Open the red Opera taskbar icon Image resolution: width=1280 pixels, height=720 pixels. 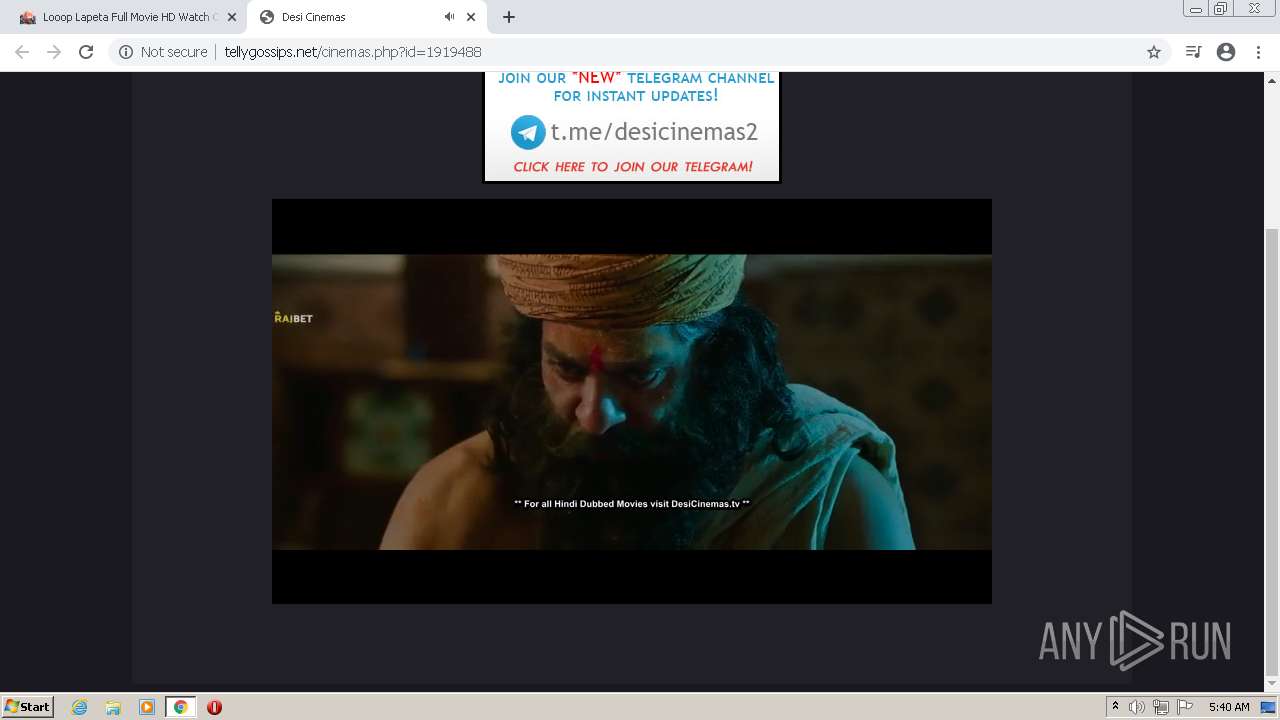pyautogui.click(x=214, y=707)
